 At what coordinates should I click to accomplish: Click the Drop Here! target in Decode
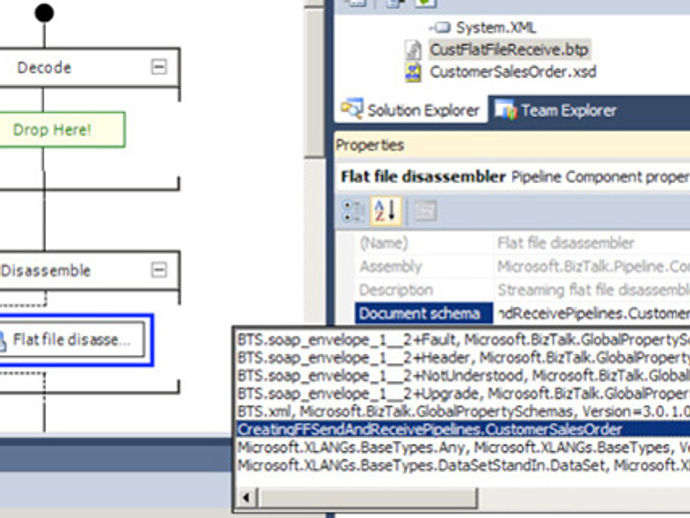62,129
